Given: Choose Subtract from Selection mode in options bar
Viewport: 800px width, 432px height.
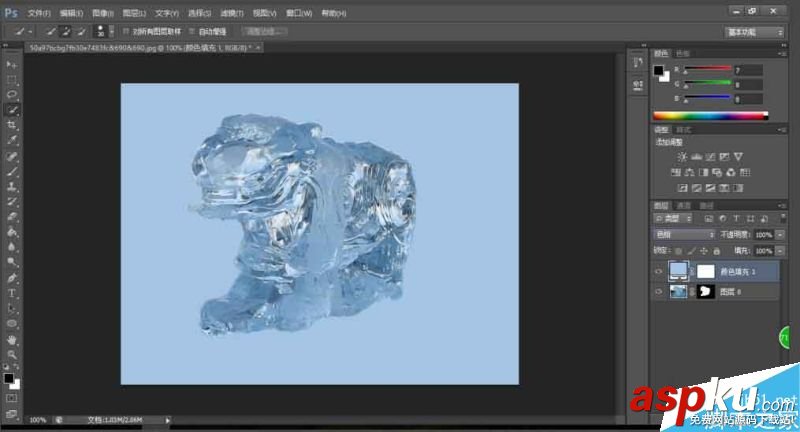Looking at the screenshot, I should tap(81, 32).
